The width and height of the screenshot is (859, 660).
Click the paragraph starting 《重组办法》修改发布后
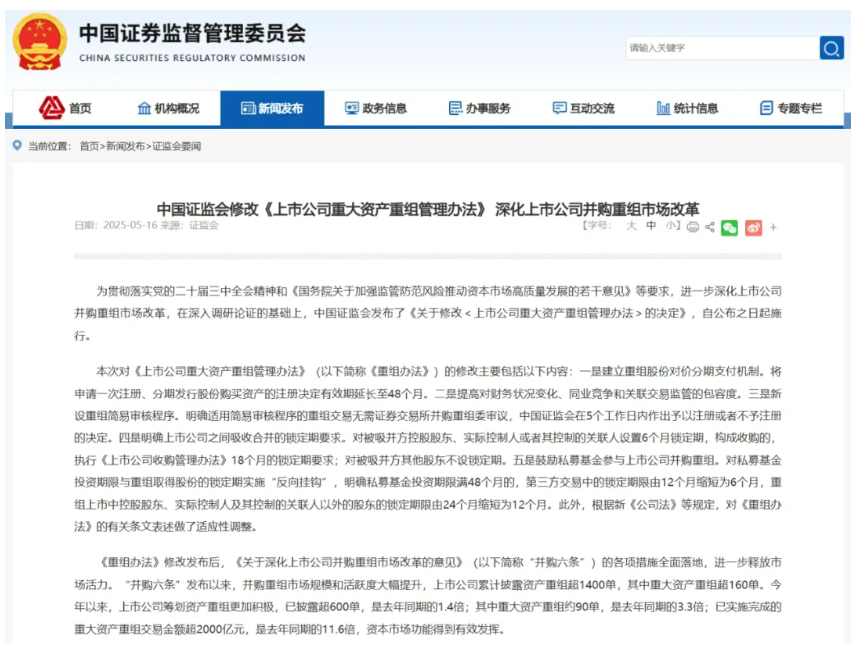coord(428,596)
